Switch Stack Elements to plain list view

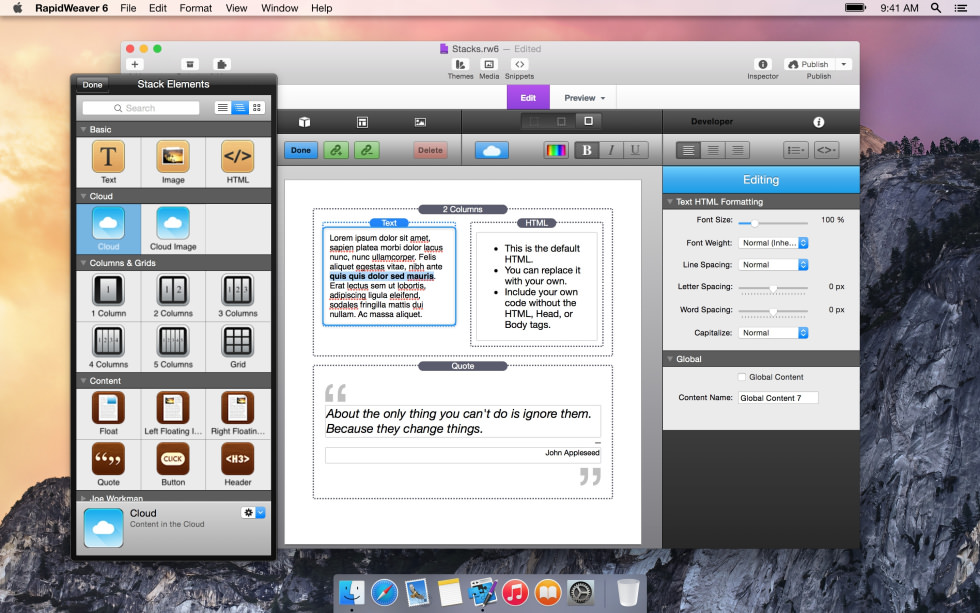tap(222, 107)
